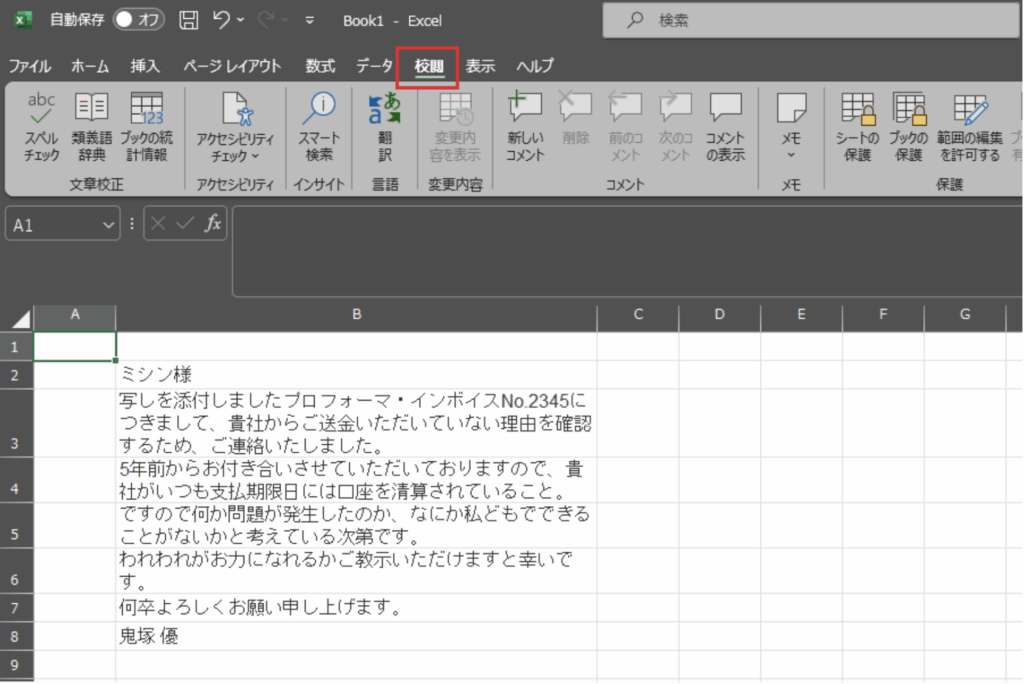Select the cell containing 鬼塚 優
The width and height of the screenshot is (1024, 684).
(x=357, y=636)
